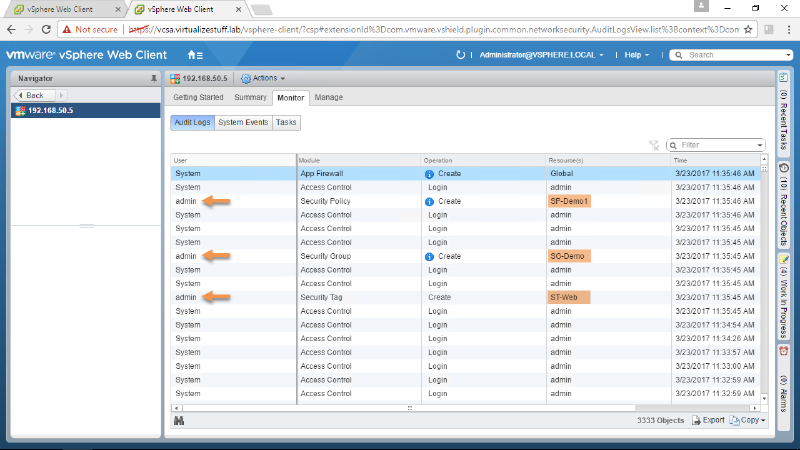Close the first vSphere Web Client tab
The image size is (800, 450).
(x=118, y=9)
